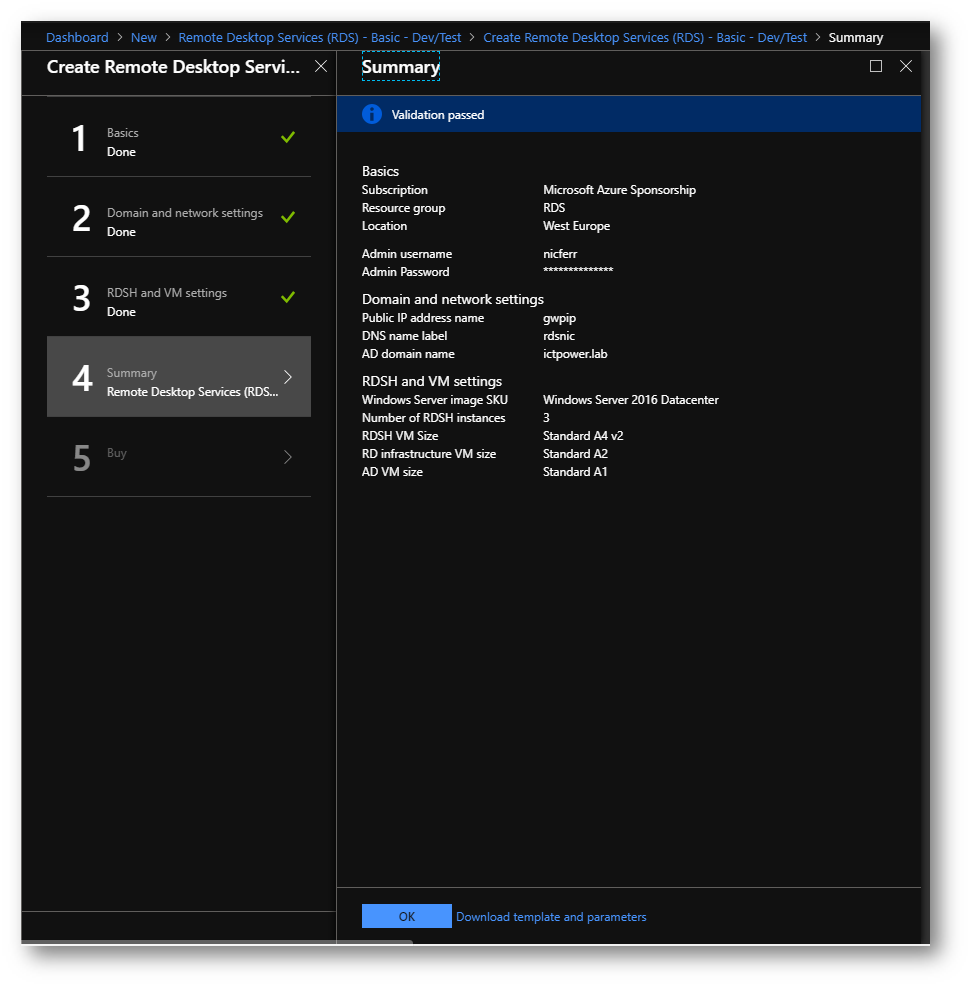The width and height of the screenshot is (972, 988).
Task: Close the Create Remote Desktop Services blade
Action: (x=321, y=66)
